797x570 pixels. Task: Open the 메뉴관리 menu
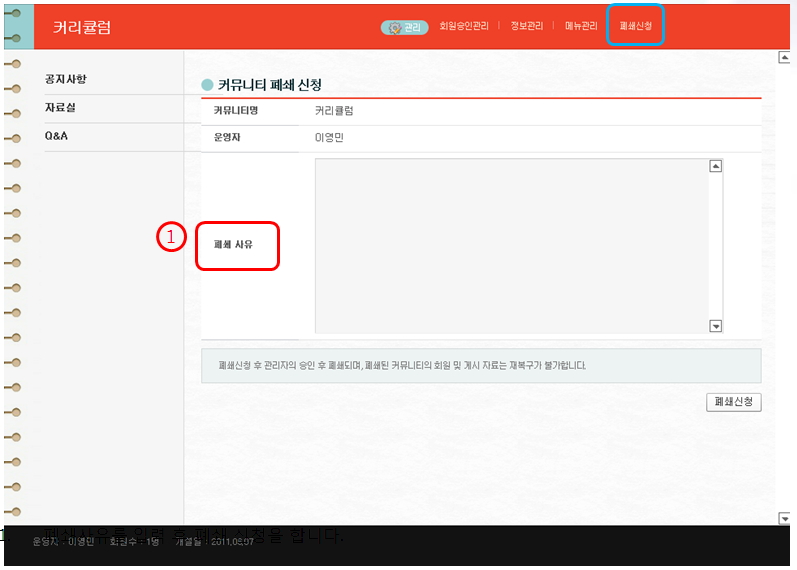pyautogui.click(x=581, y=26)
